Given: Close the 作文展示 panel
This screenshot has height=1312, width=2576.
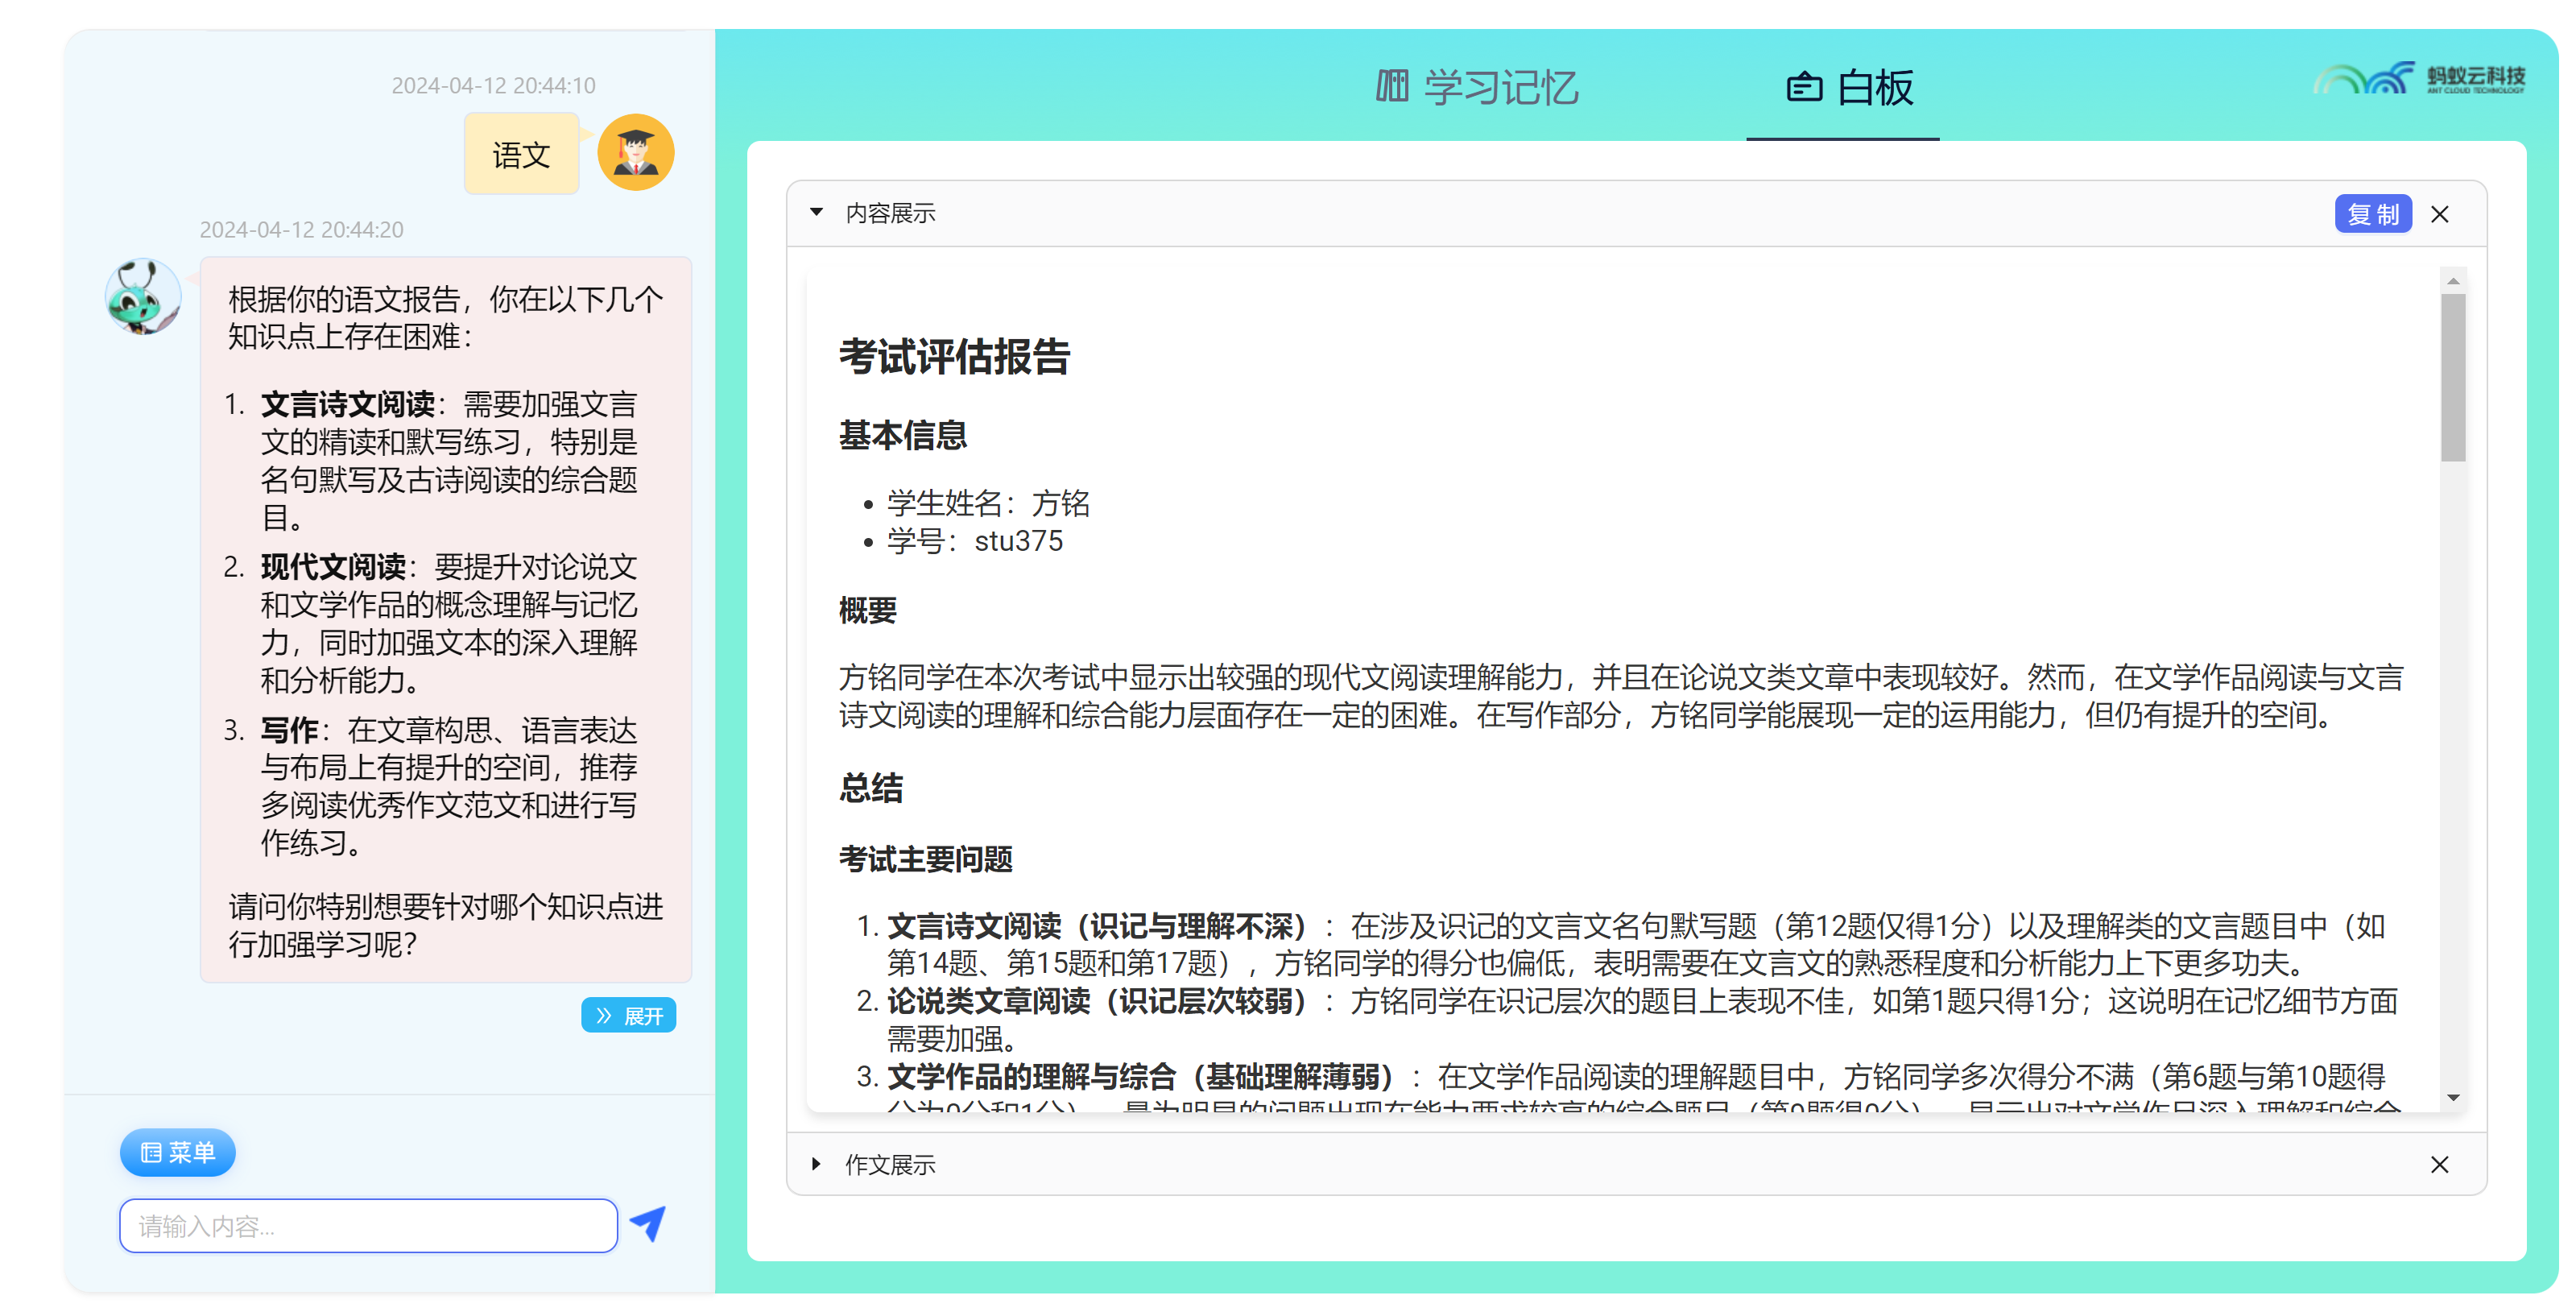Looking at the screenshot, I should 2440,1164.
